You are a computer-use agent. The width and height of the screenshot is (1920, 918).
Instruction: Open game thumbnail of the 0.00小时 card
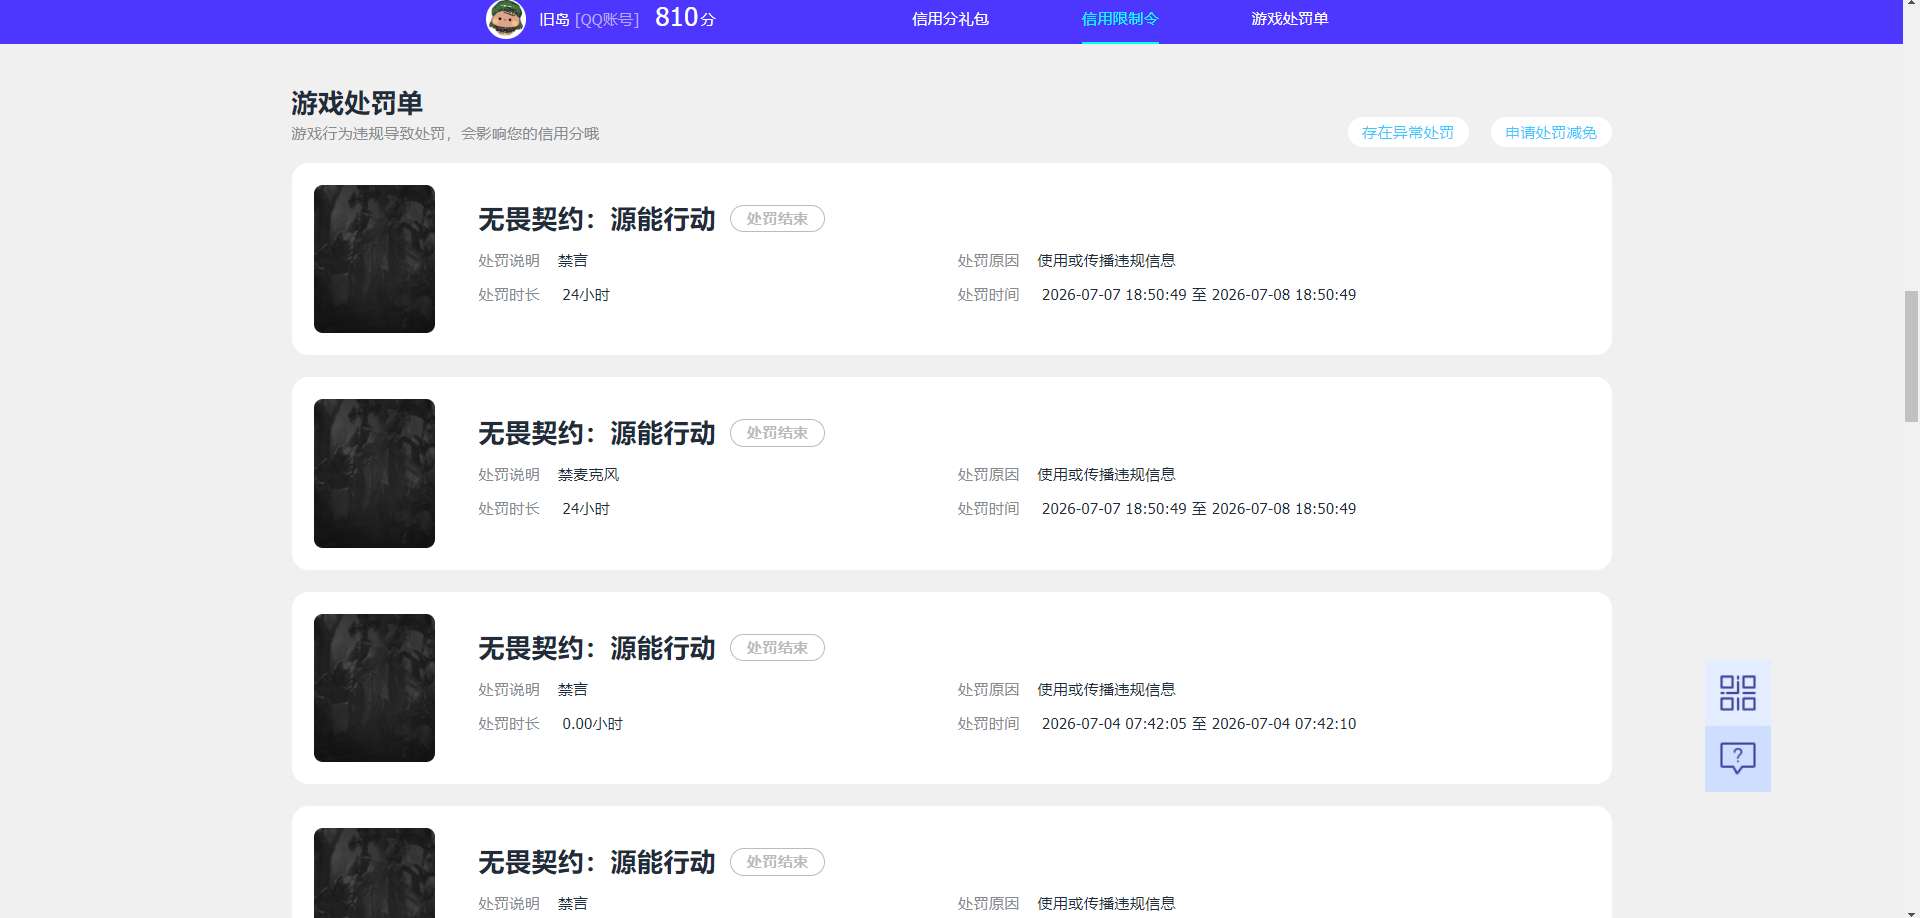coord(374,688)
